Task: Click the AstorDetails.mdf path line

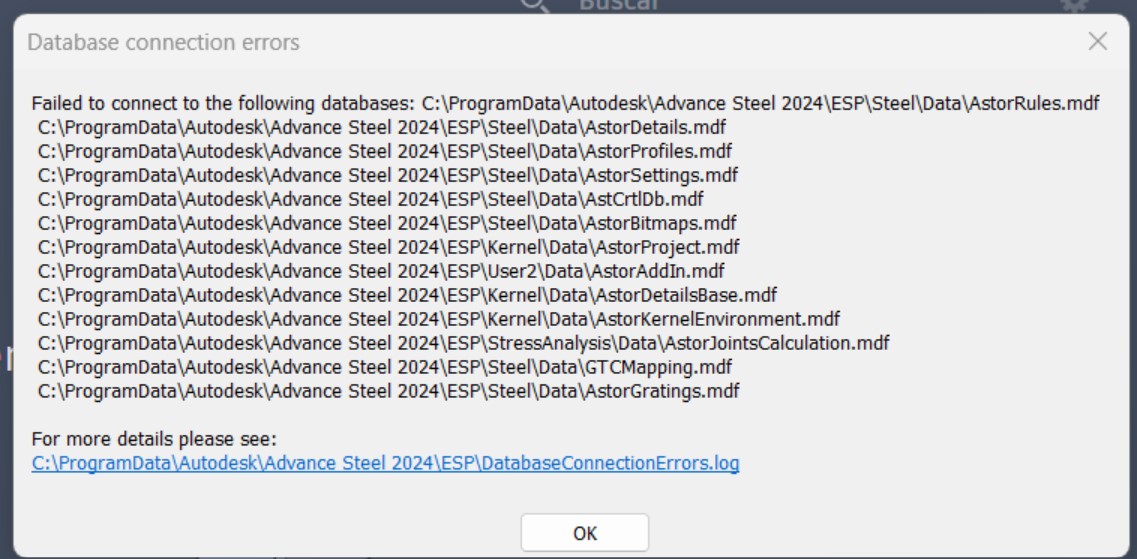Action: 382,127
